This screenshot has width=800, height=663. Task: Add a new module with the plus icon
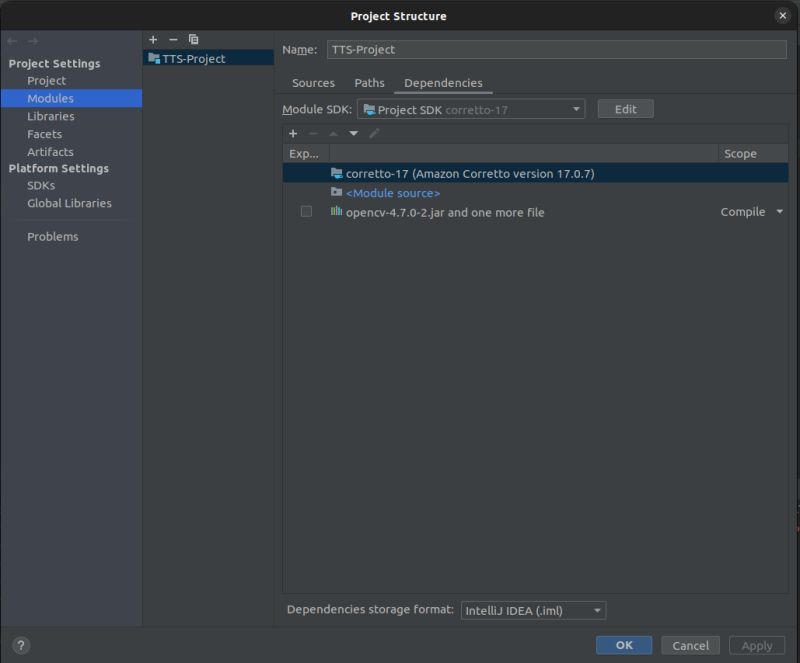tap(153, 39)
